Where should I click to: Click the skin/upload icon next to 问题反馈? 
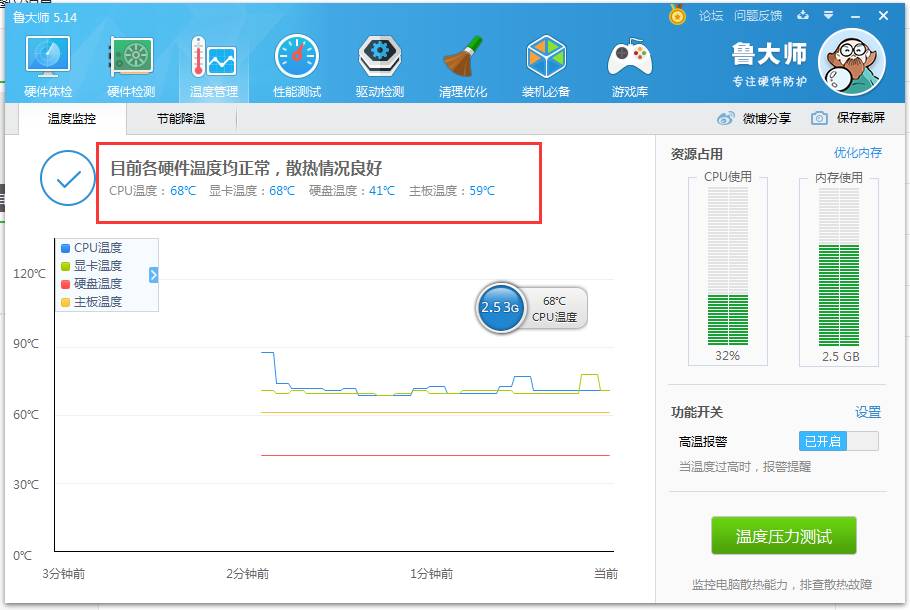click(803, 15)
